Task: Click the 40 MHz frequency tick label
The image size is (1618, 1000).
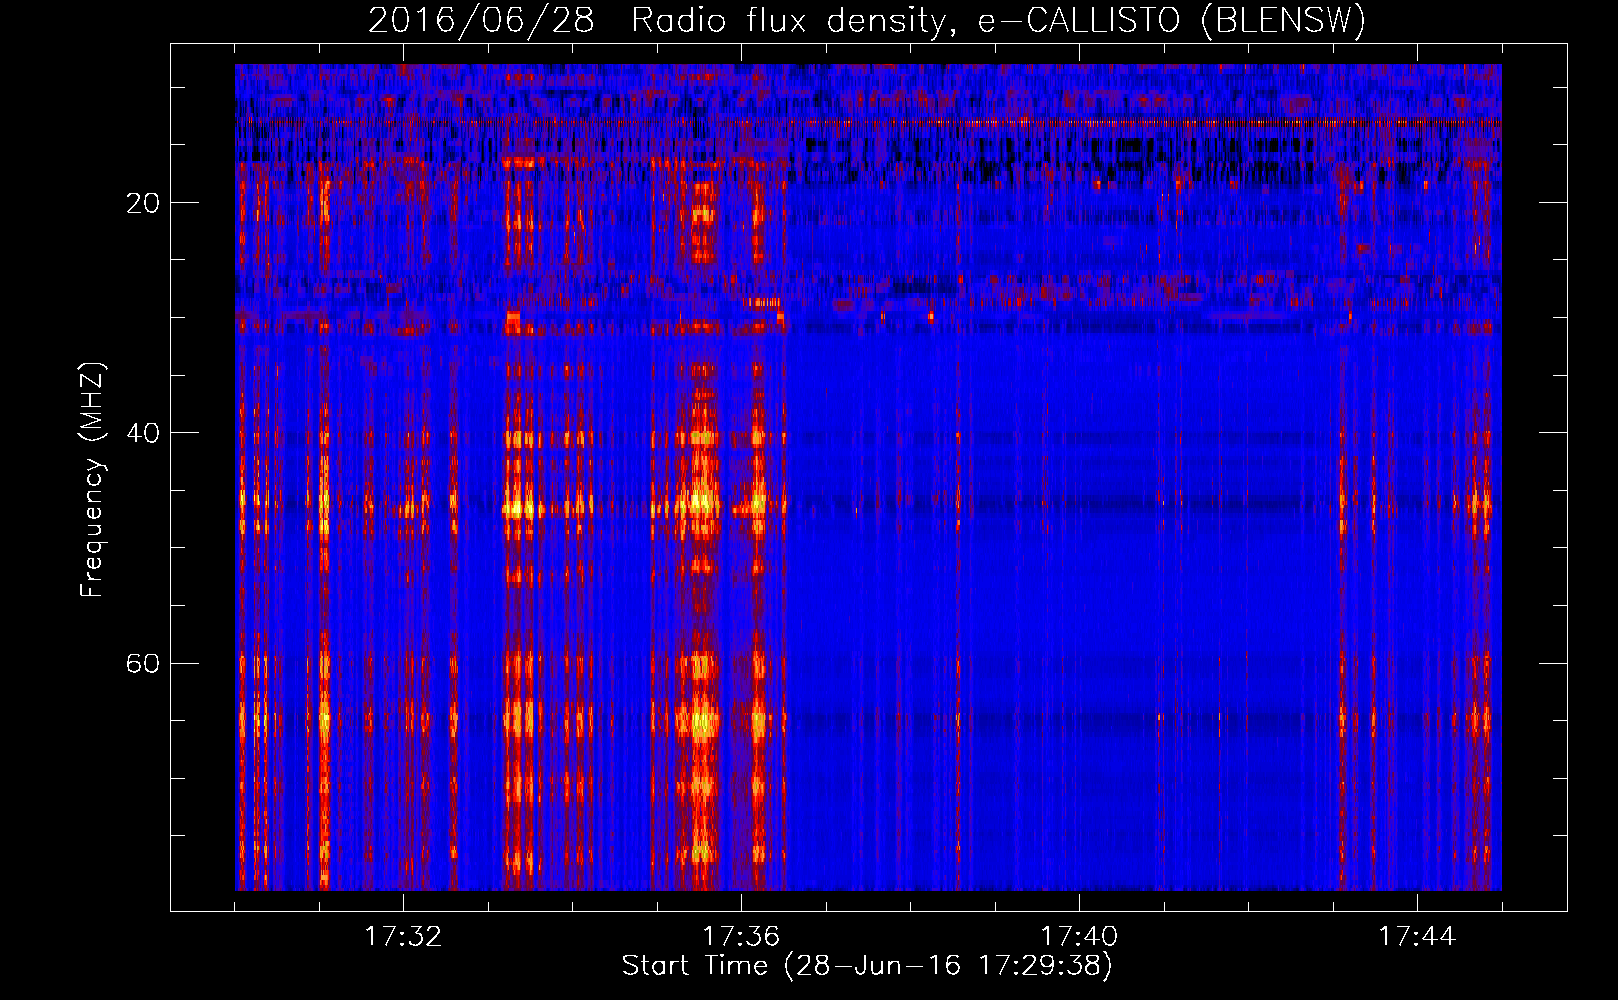Action: (x=143, y=433)
